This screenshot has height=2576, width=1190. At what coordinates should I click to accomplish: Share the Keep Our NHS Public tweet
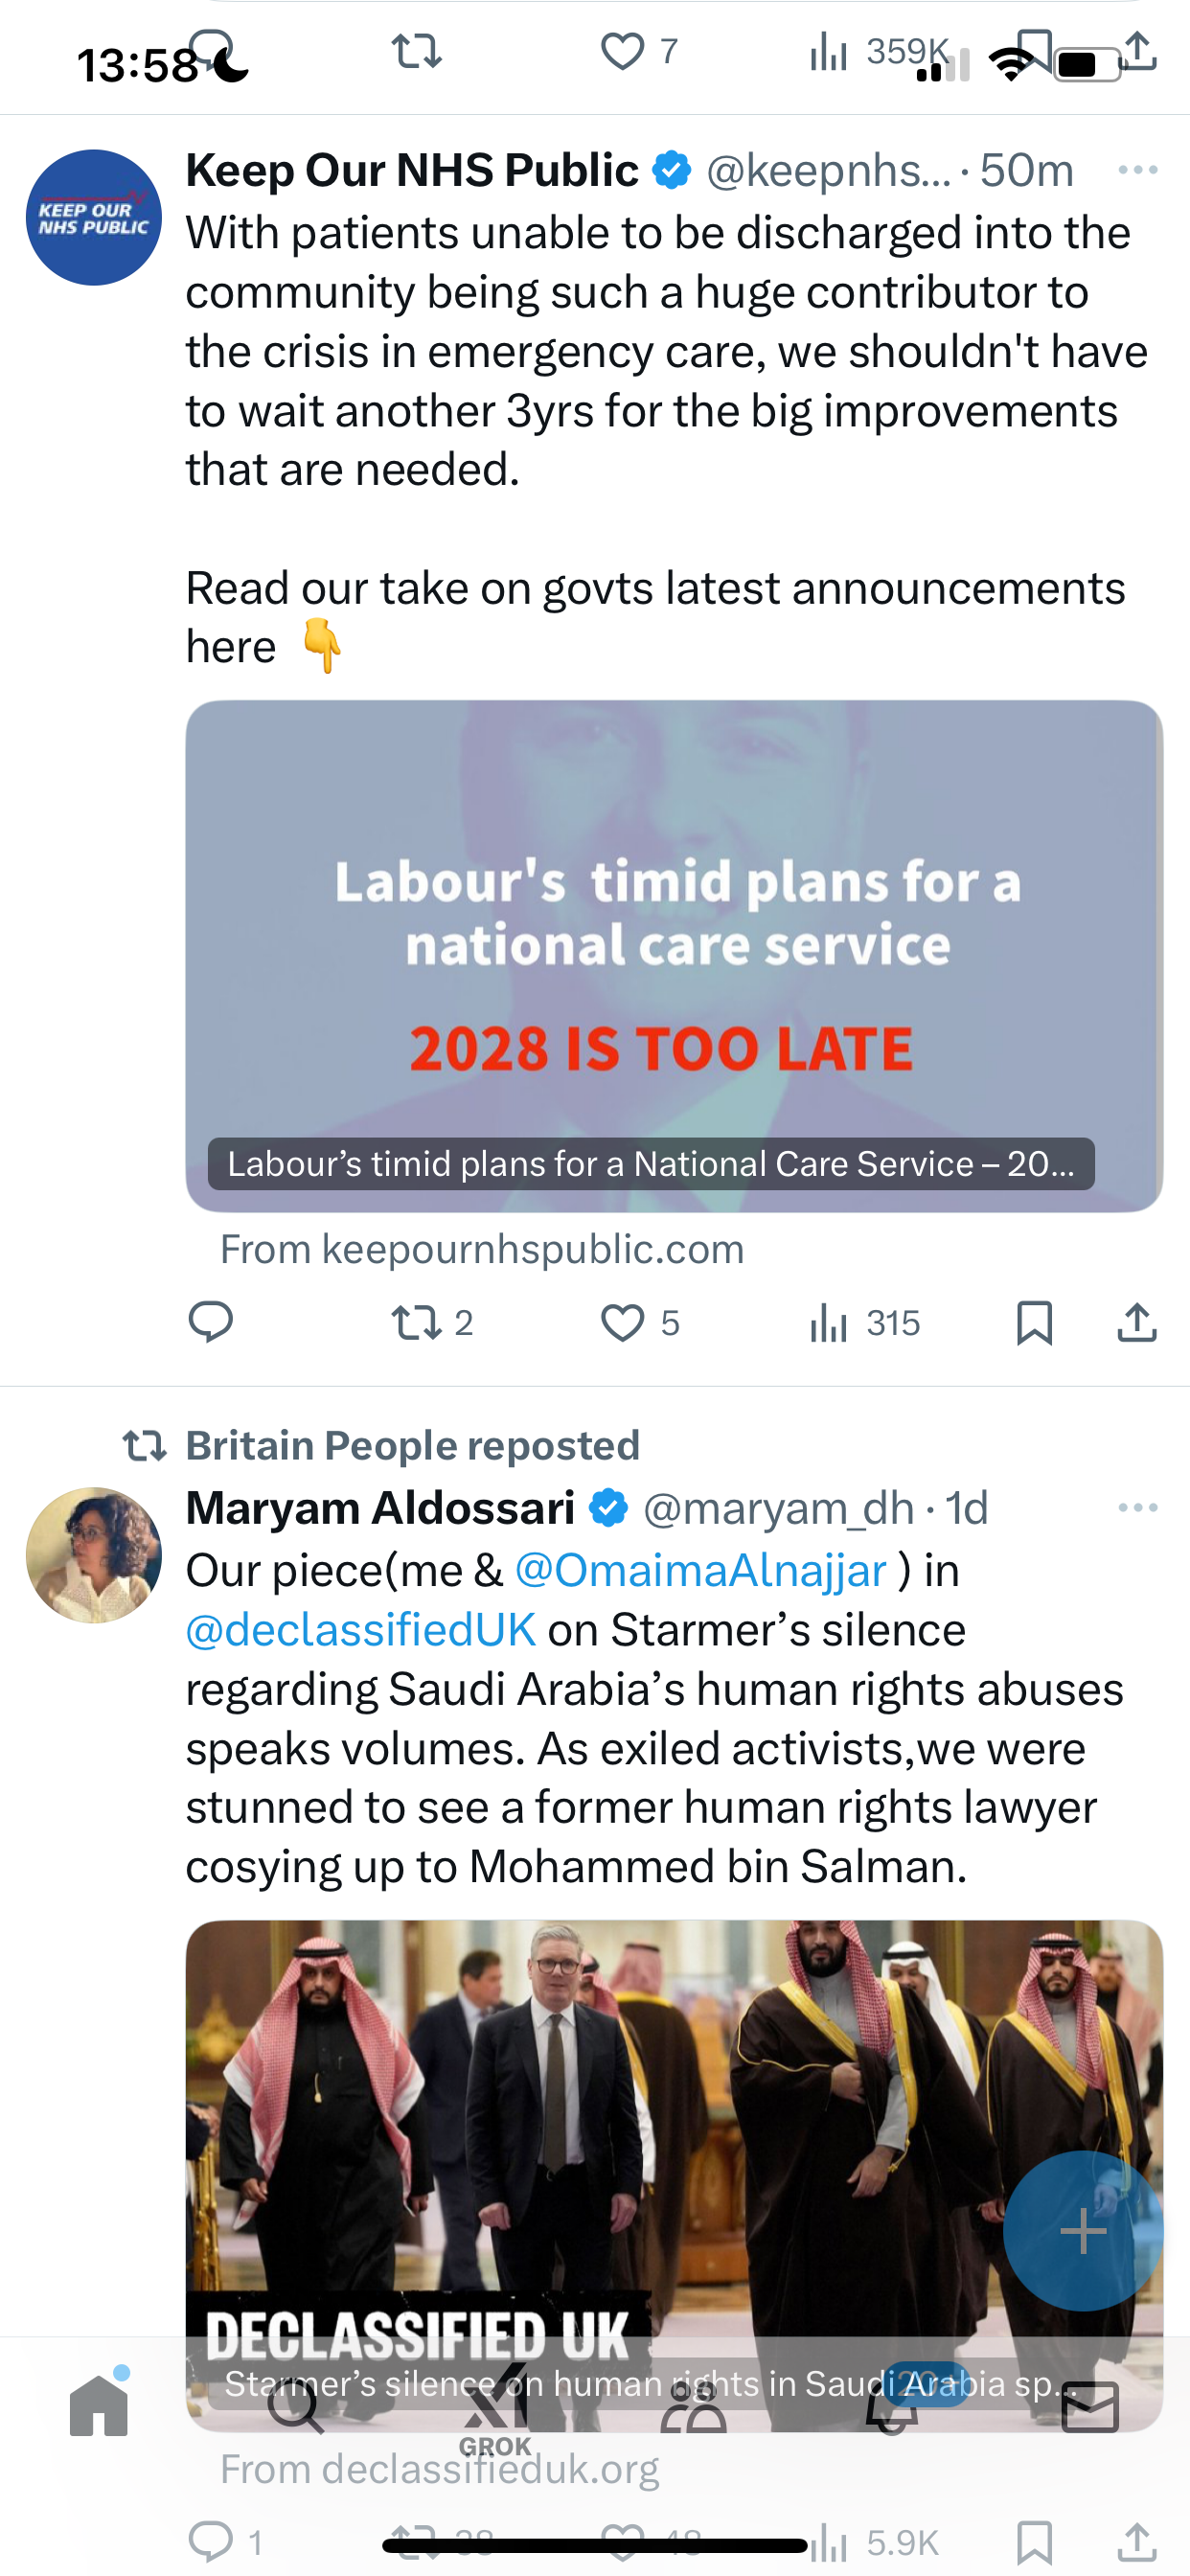1137,1322
